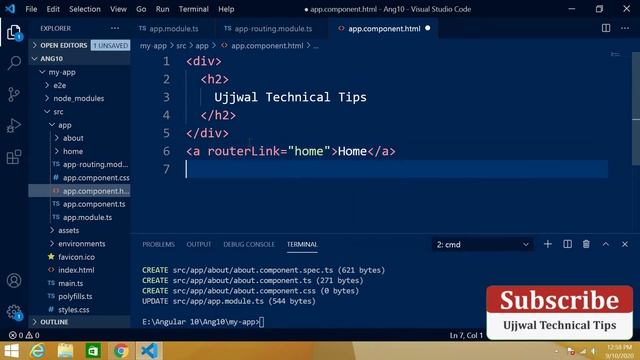This screenshot has height=360, width=640.
Task: Click the Windows Start button
Action: tap(11, 351)
